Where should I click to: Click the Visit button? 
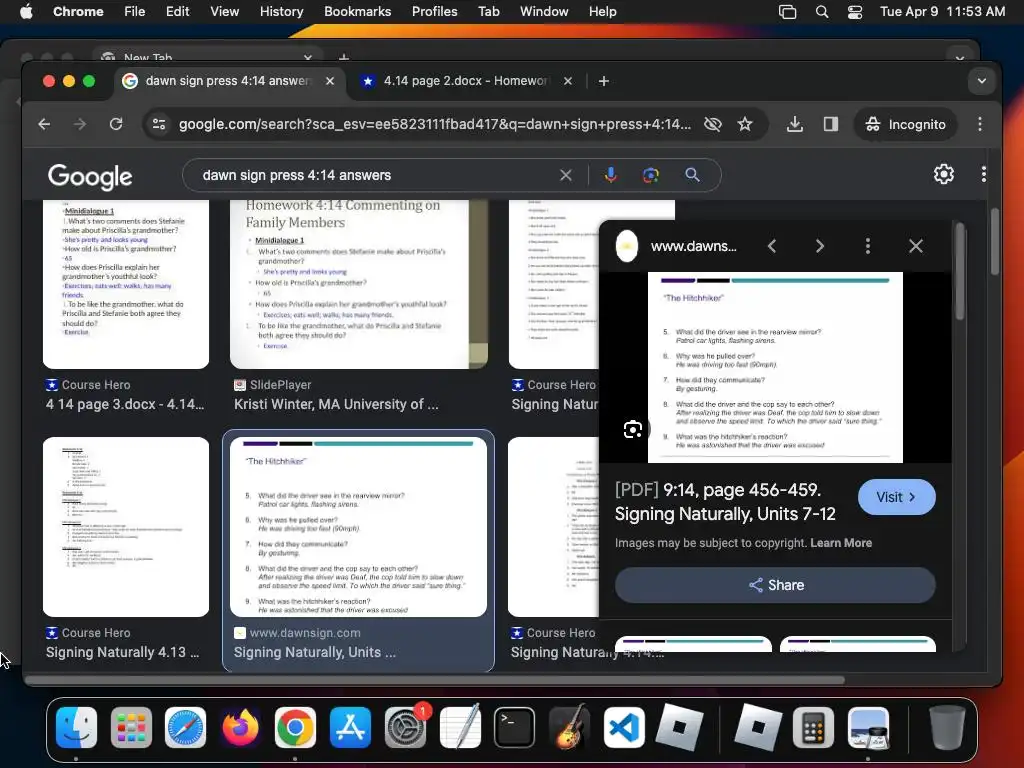pos(897,497)
